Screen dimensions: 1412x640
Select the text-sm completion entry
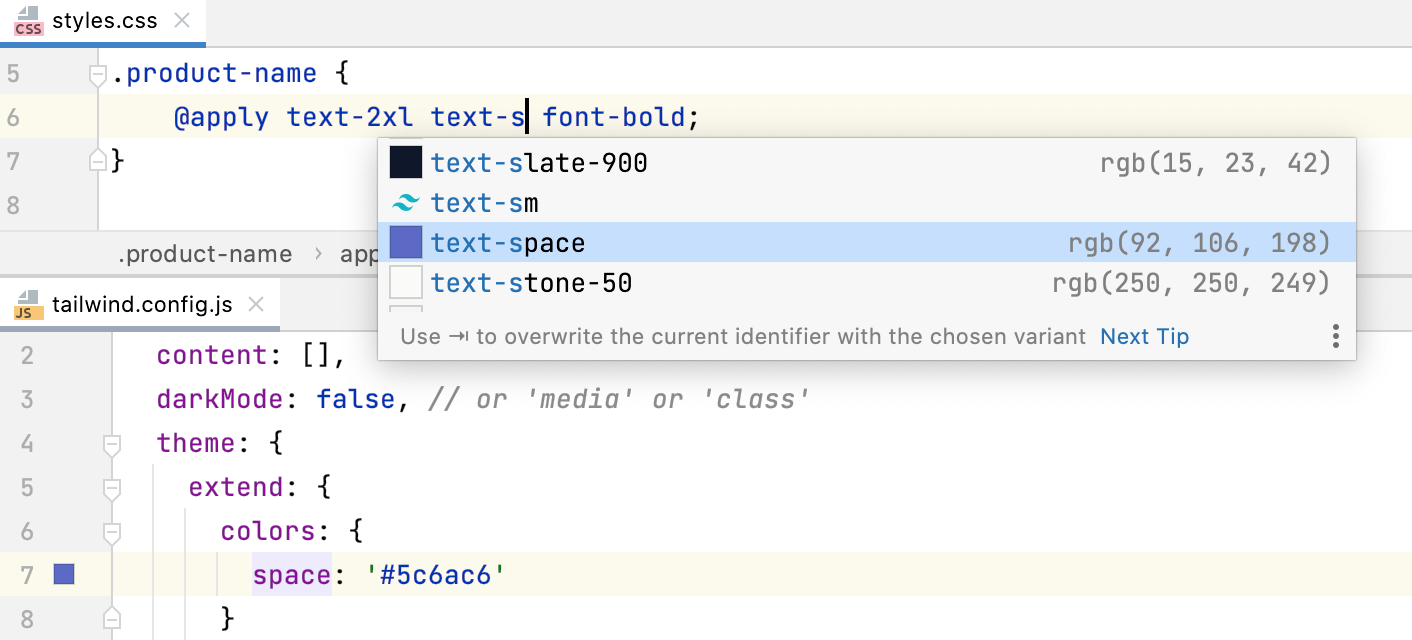point(485,202)
